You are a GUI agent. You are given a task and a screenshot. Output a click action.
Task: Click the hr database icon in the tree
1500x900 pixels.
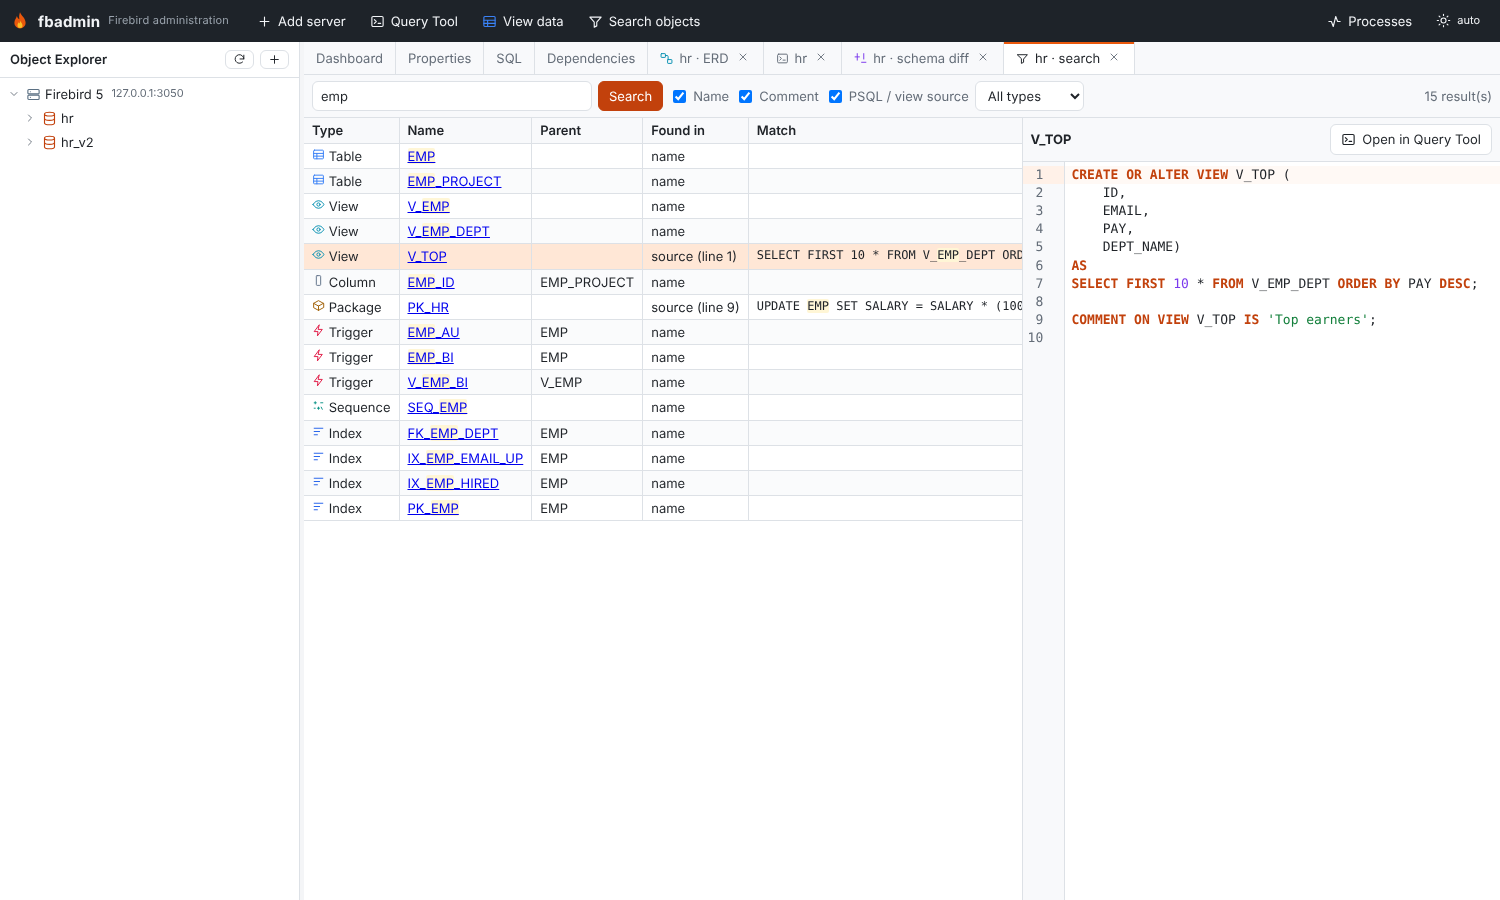(x=49, y=118)
